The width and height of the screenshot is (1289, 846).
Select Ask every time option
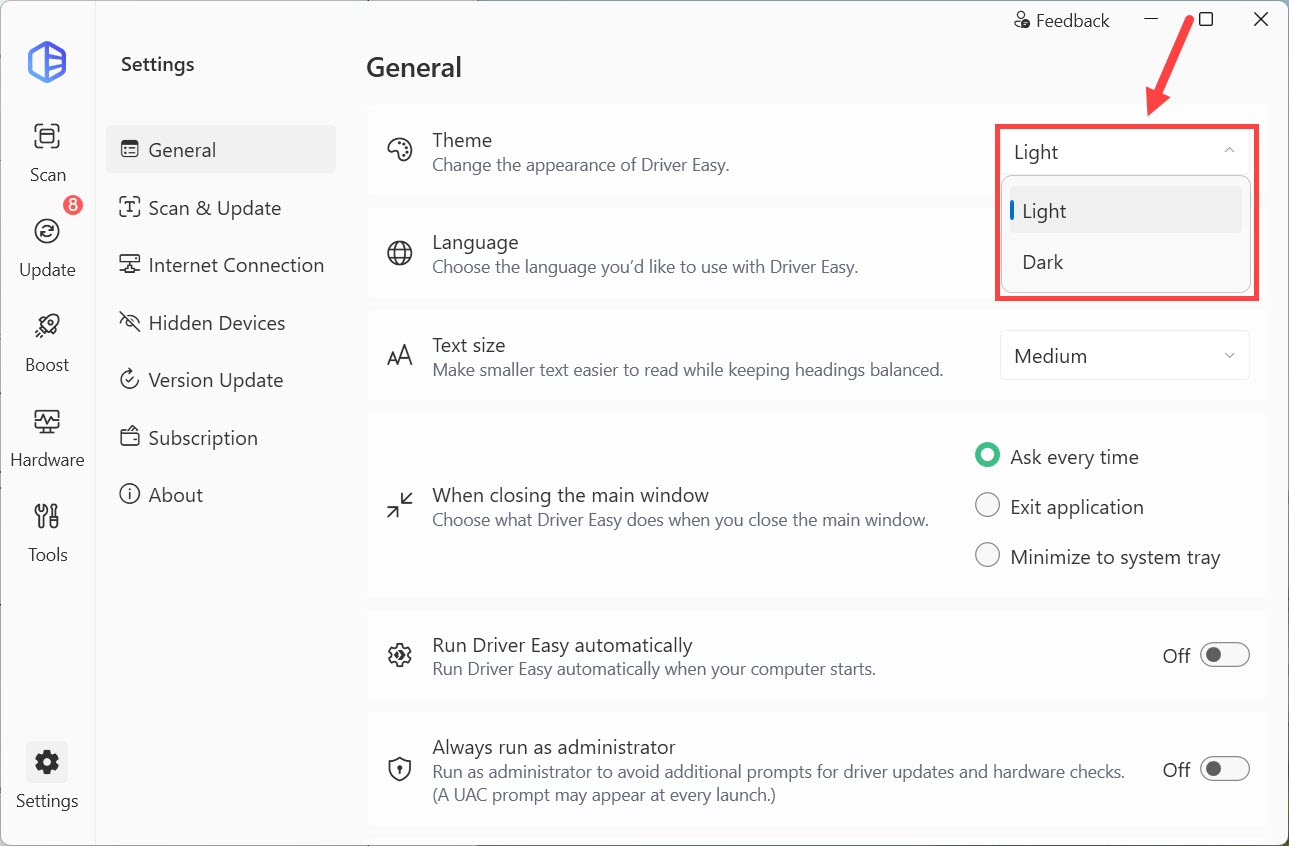1057,456
